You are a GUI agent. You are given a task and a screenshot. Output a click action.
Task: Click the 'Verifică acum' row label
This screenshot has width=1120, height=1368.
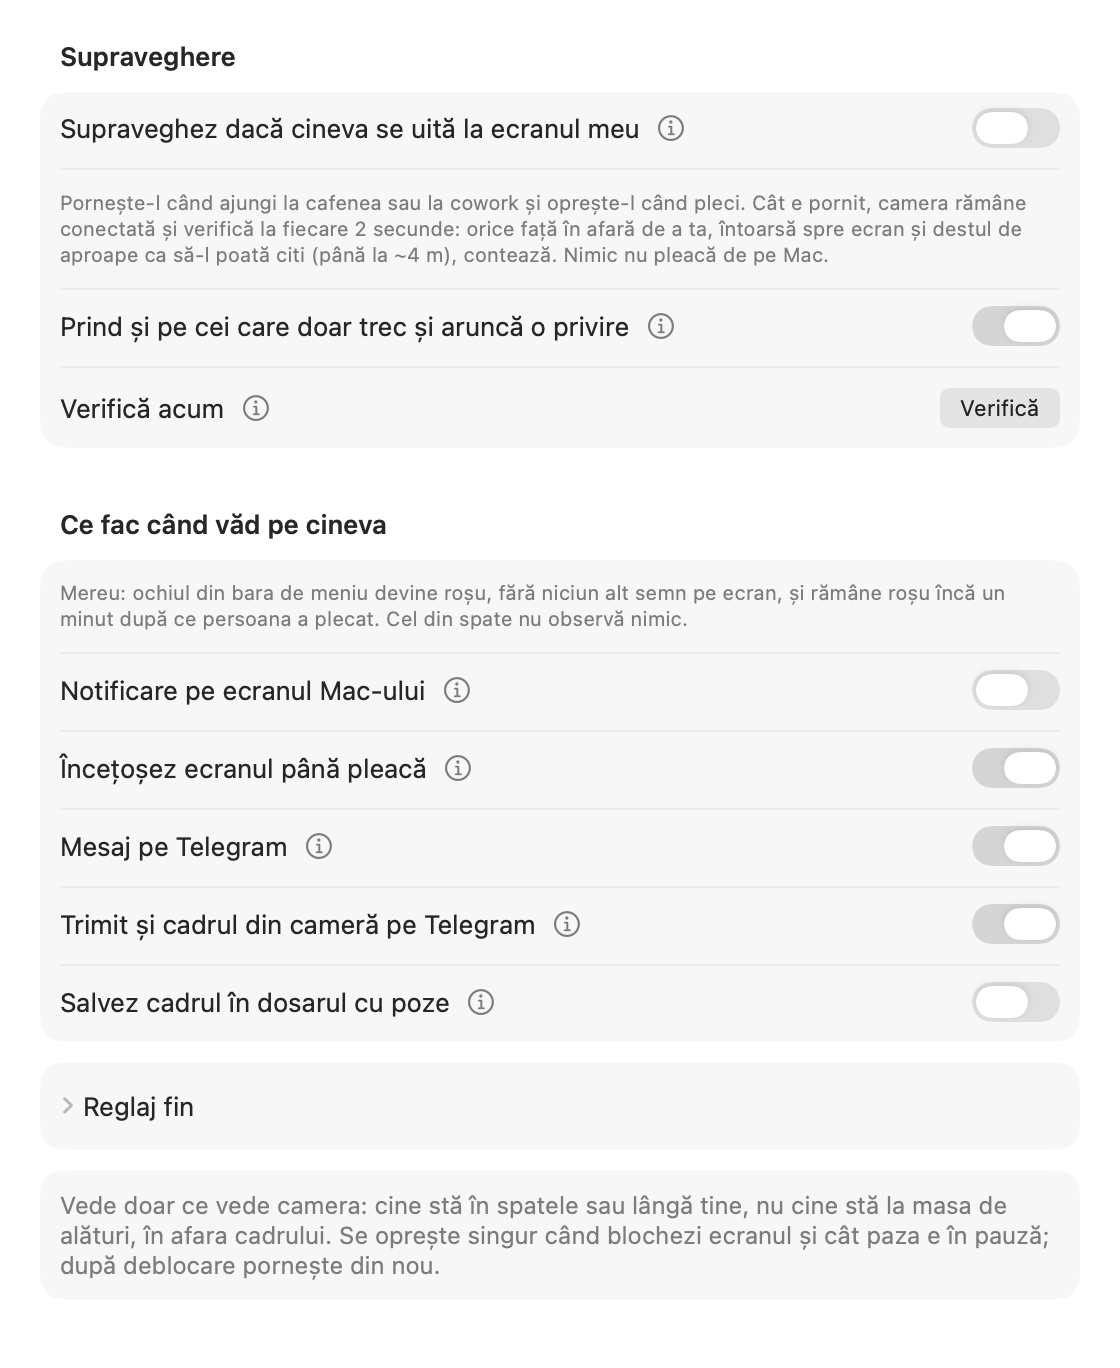click(x=142, y=409)
